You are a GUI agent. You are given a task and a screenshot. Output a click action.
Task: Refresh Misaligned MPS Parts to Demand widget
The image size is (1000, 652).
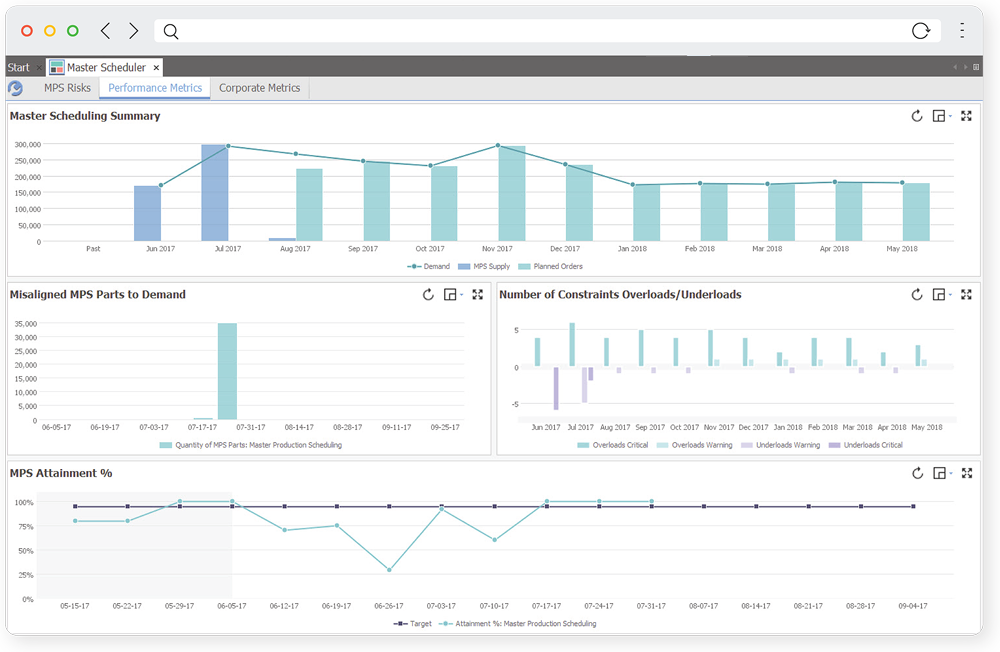click(x=428, y=295)
